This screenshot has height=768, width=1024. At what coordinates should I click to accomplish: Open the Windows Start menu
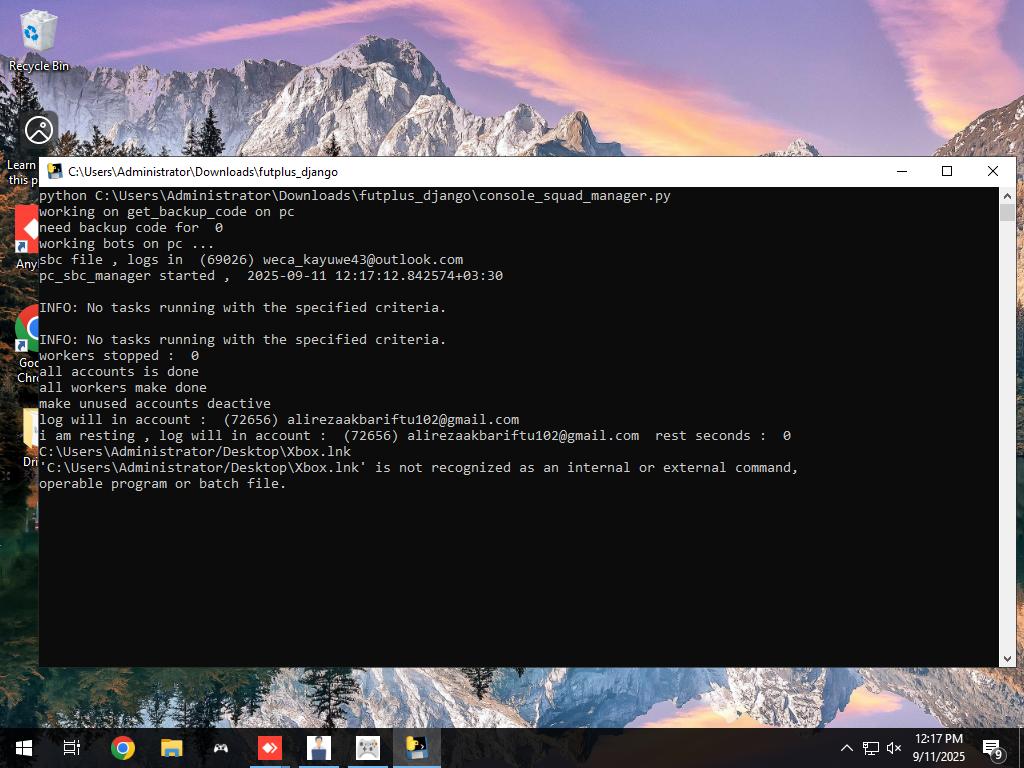pos(23,748)
